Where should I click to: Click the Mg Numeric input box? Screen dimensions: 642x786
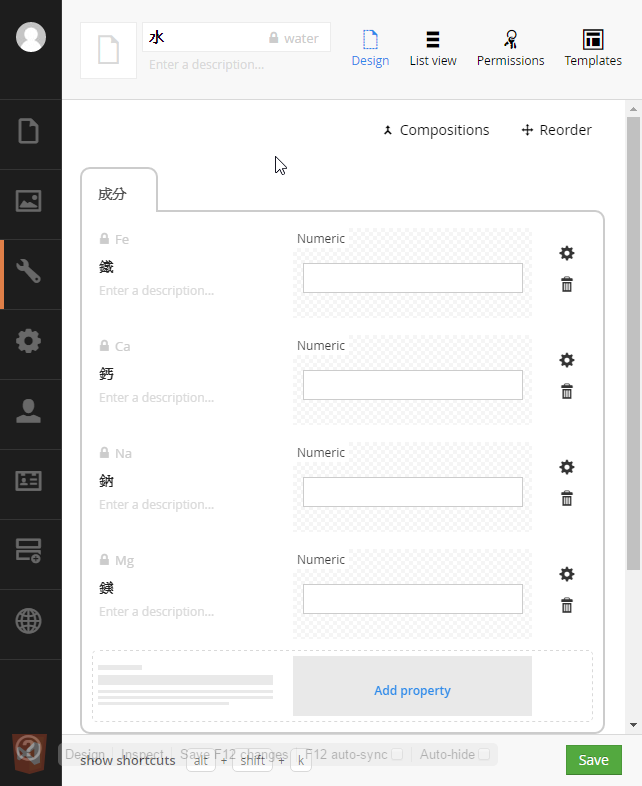coord(412,599)
